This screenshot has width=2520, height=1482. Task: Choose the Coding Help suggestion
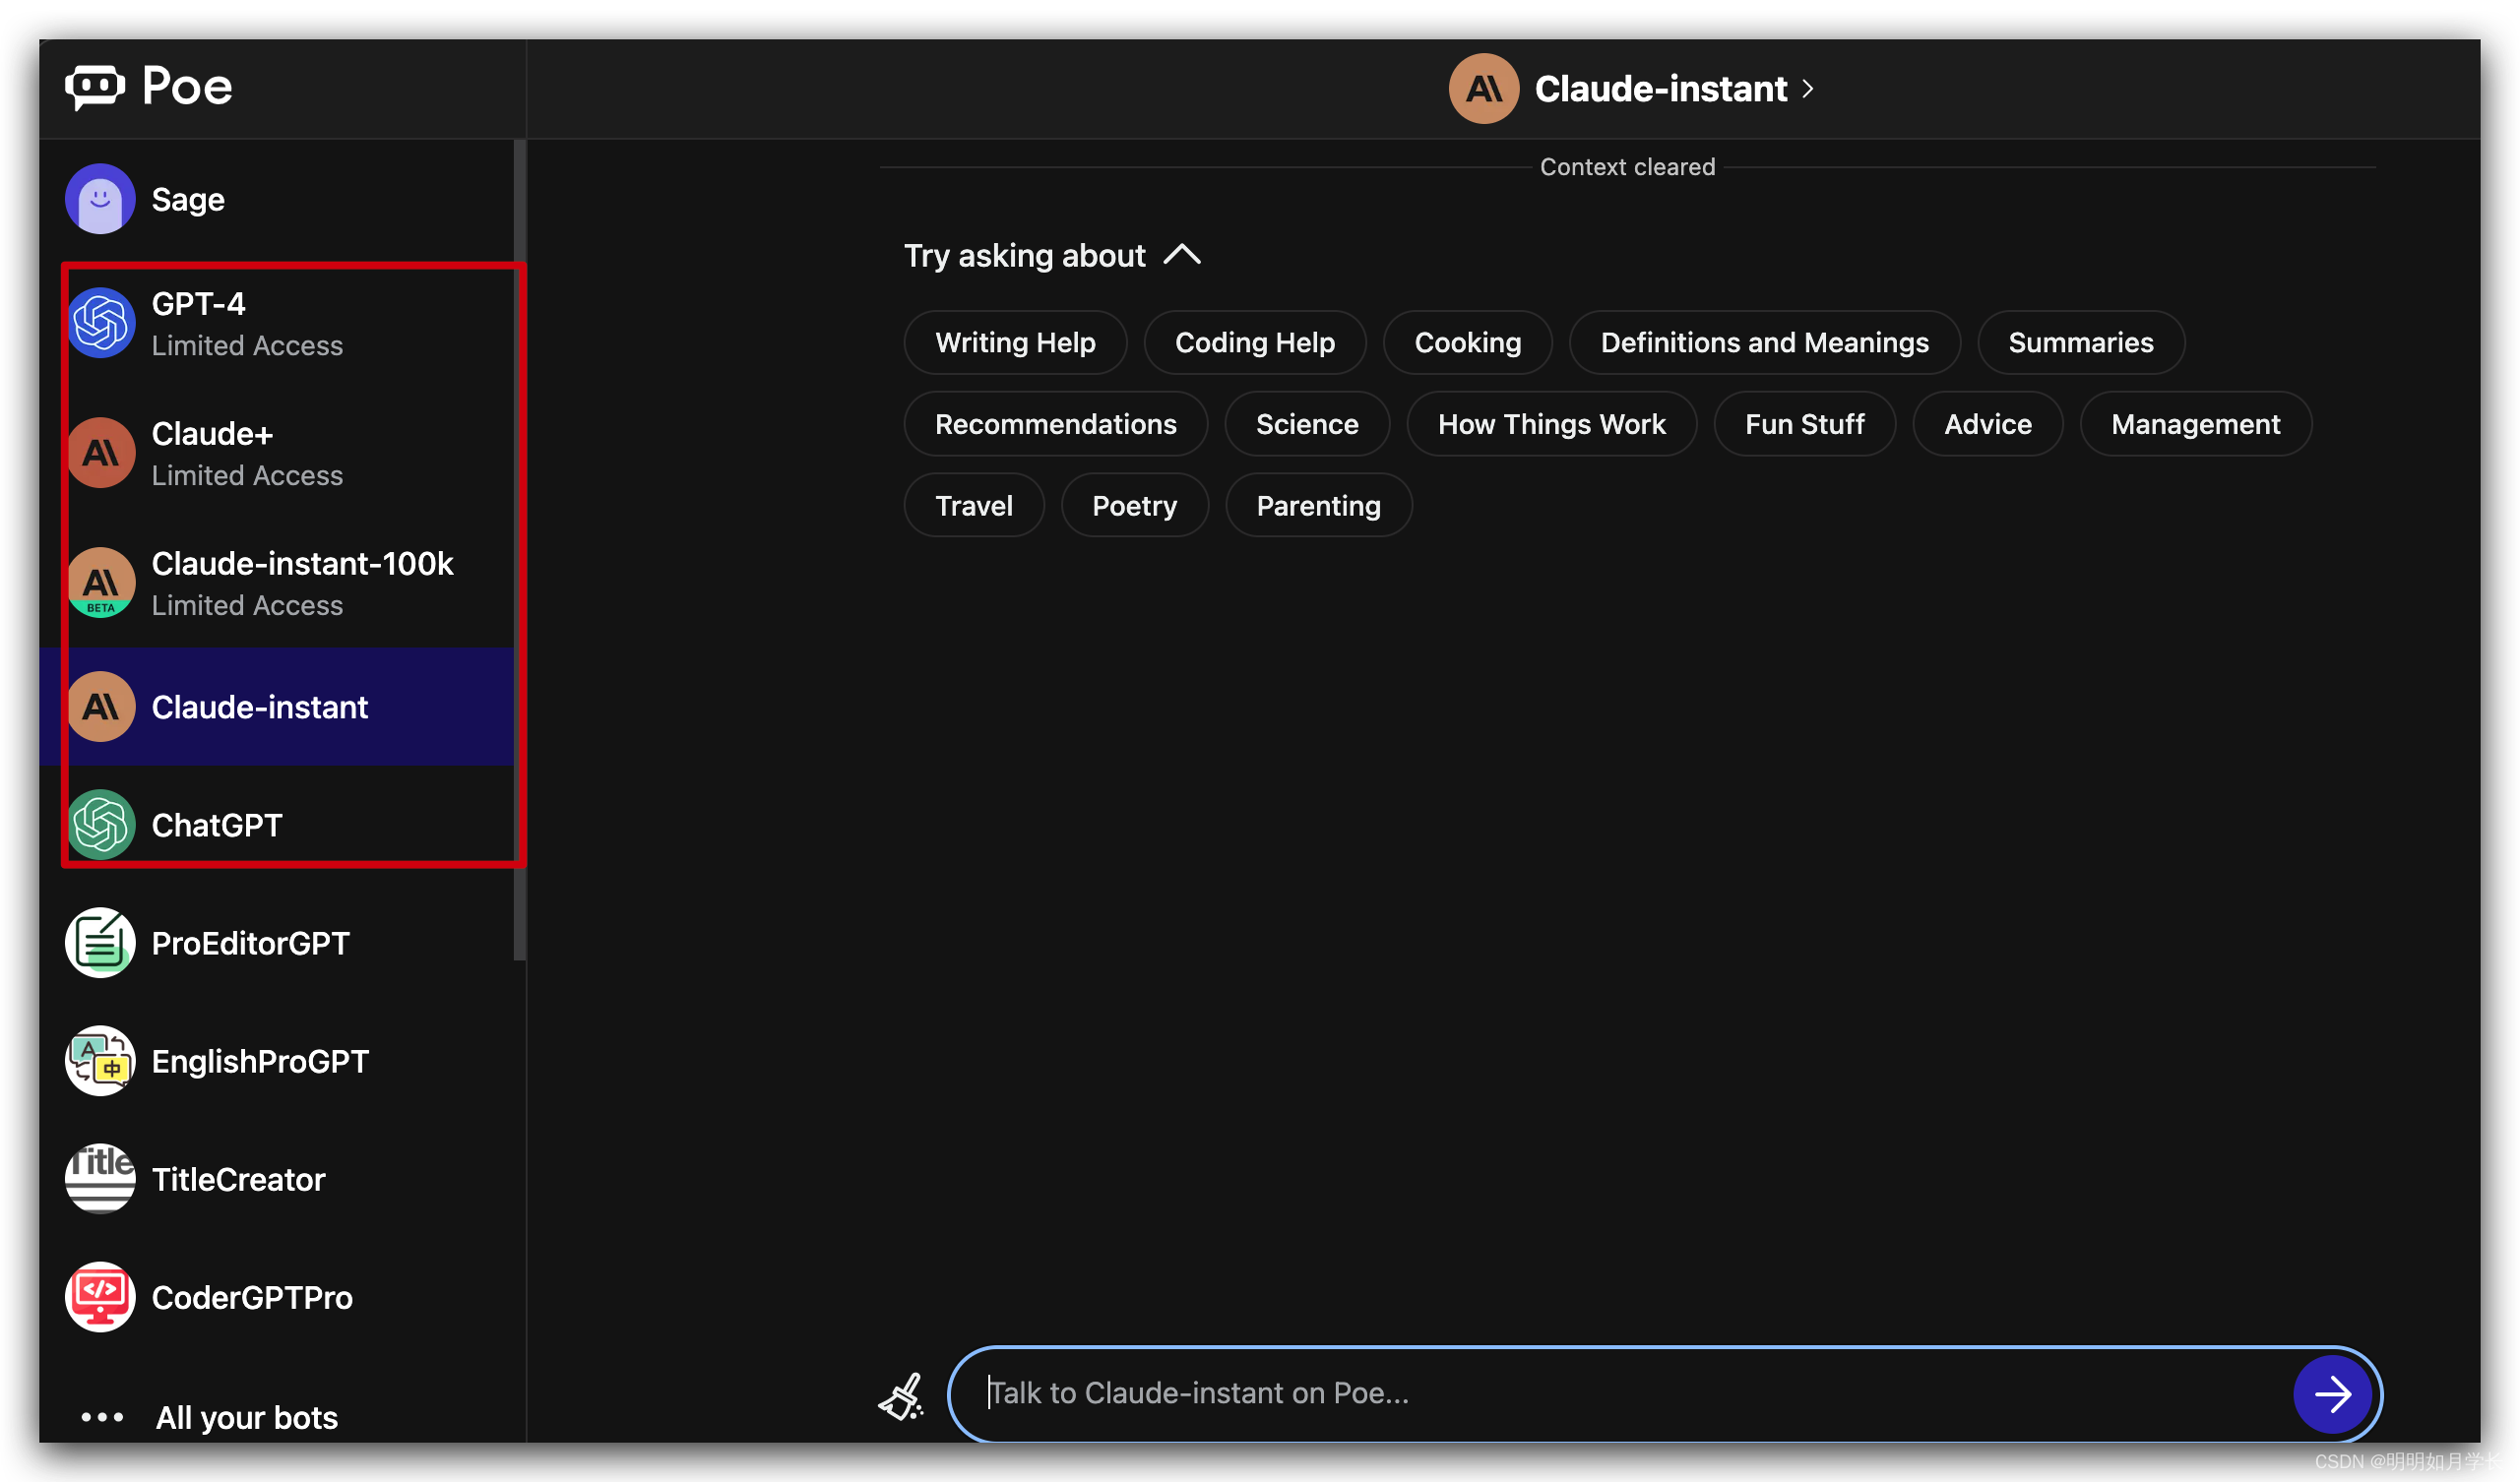pos(1254,342)
